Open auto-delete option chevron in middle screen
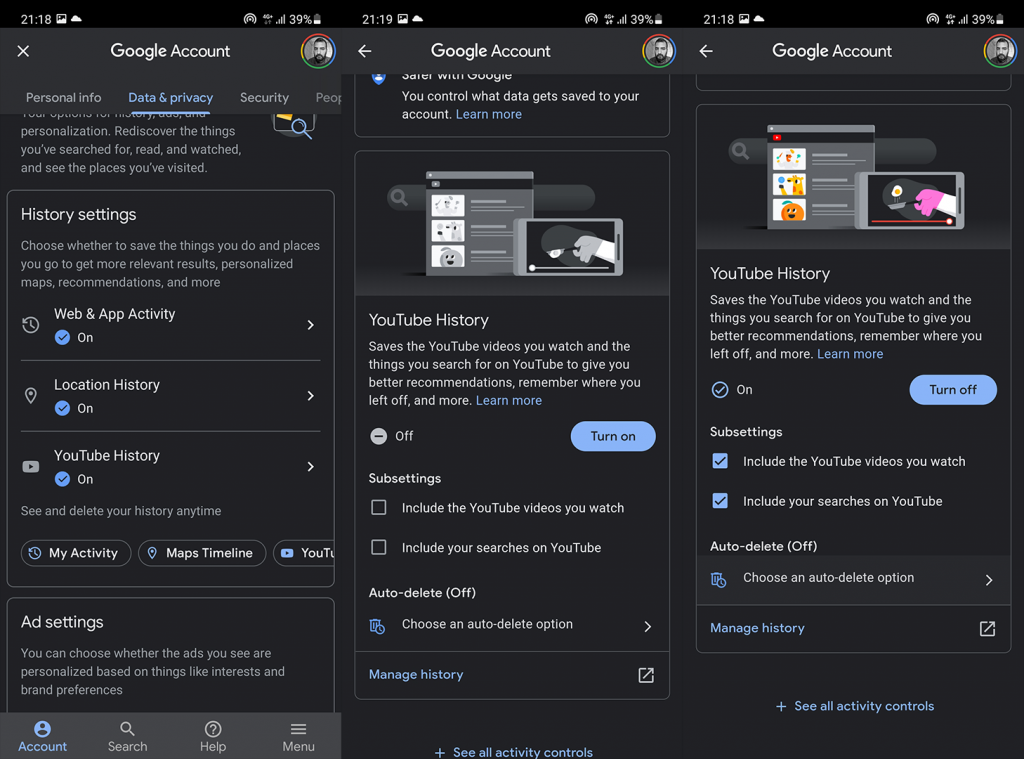 click(x=648, y=626)
